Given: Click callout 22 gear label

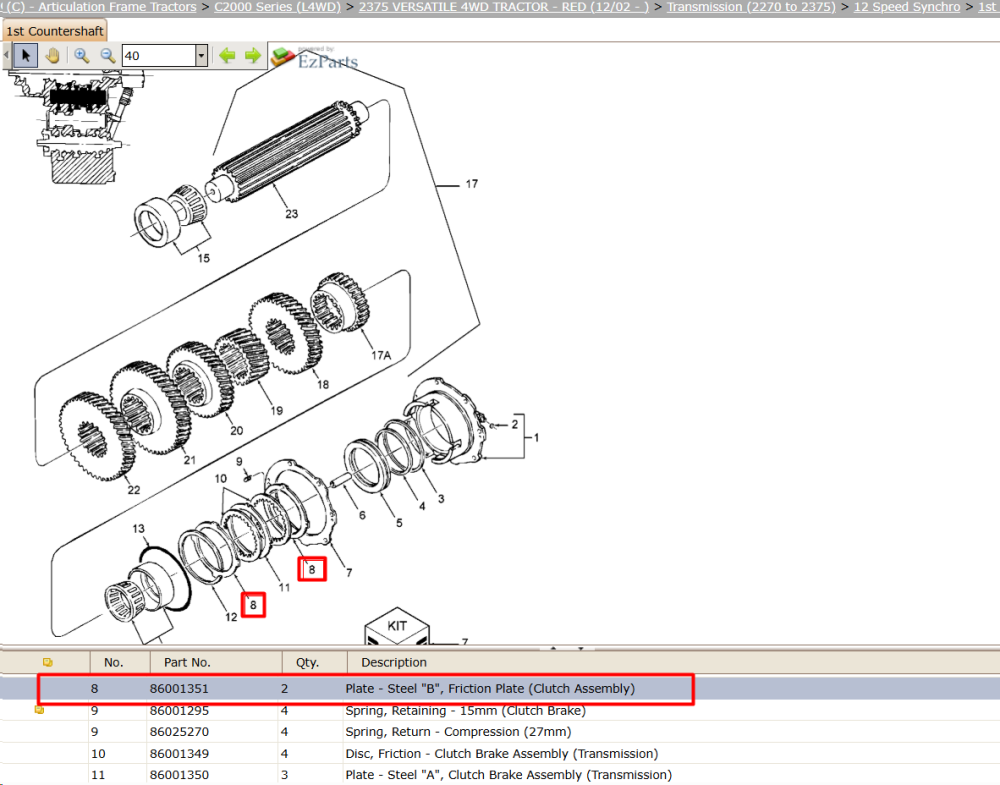Looking at the screenshot, I should [x=133, y=490].
